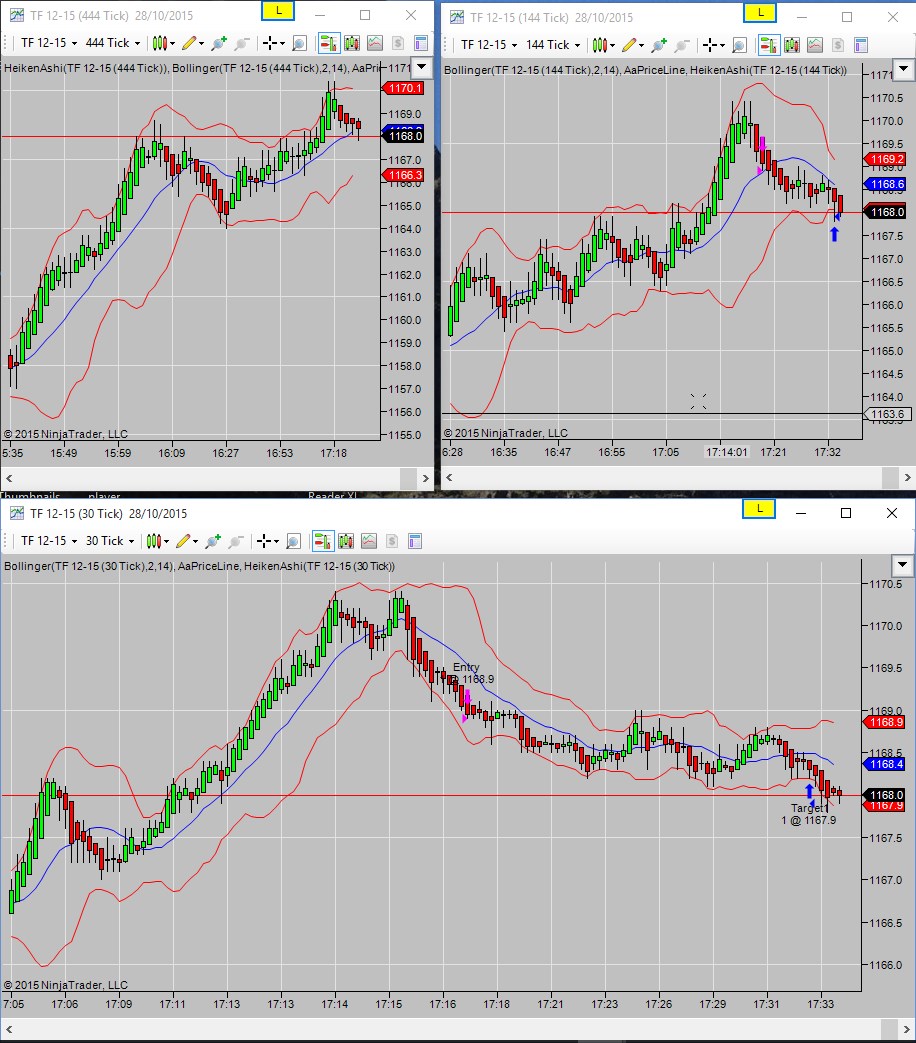Click Target 1 @ 1167.9 label in 30 Tick chart
Screen dimensions: 916x1043
[x=810, y=814]
